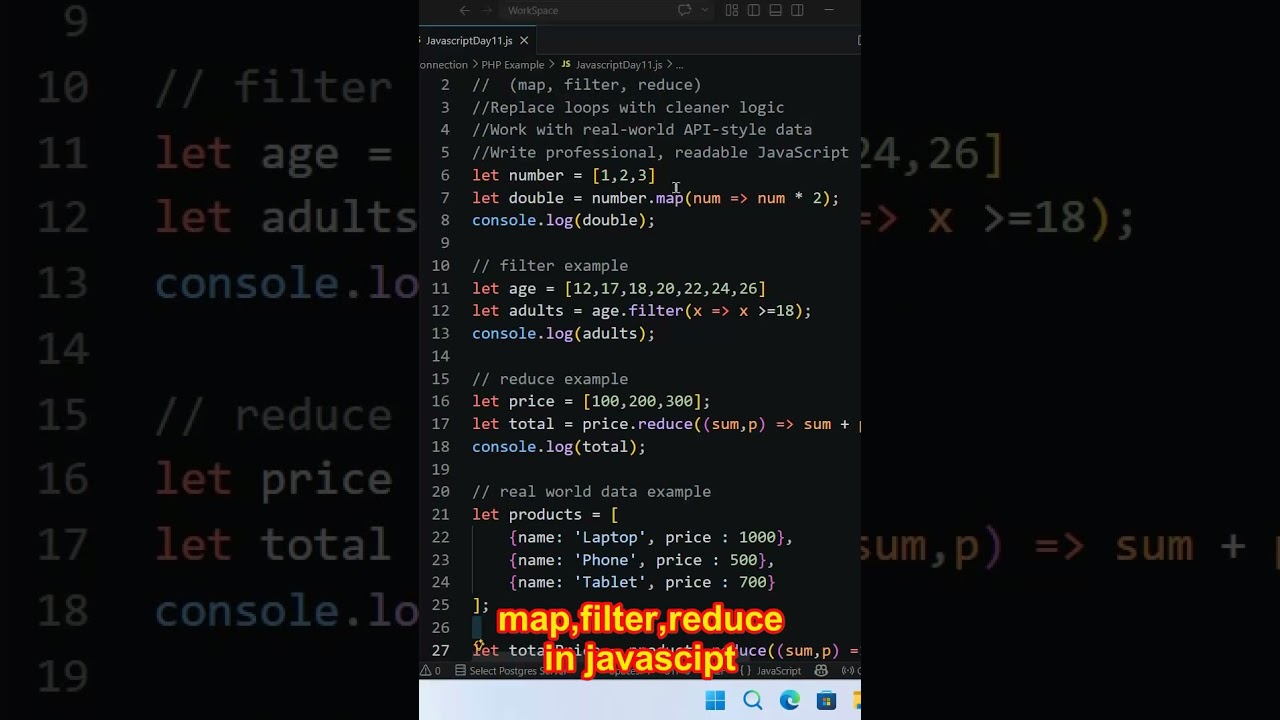This screenshot has height=720, width=1280.
Task: Click the JS file icon in breadcrumb
Action: pyautogui.click(x=566, y=64)
